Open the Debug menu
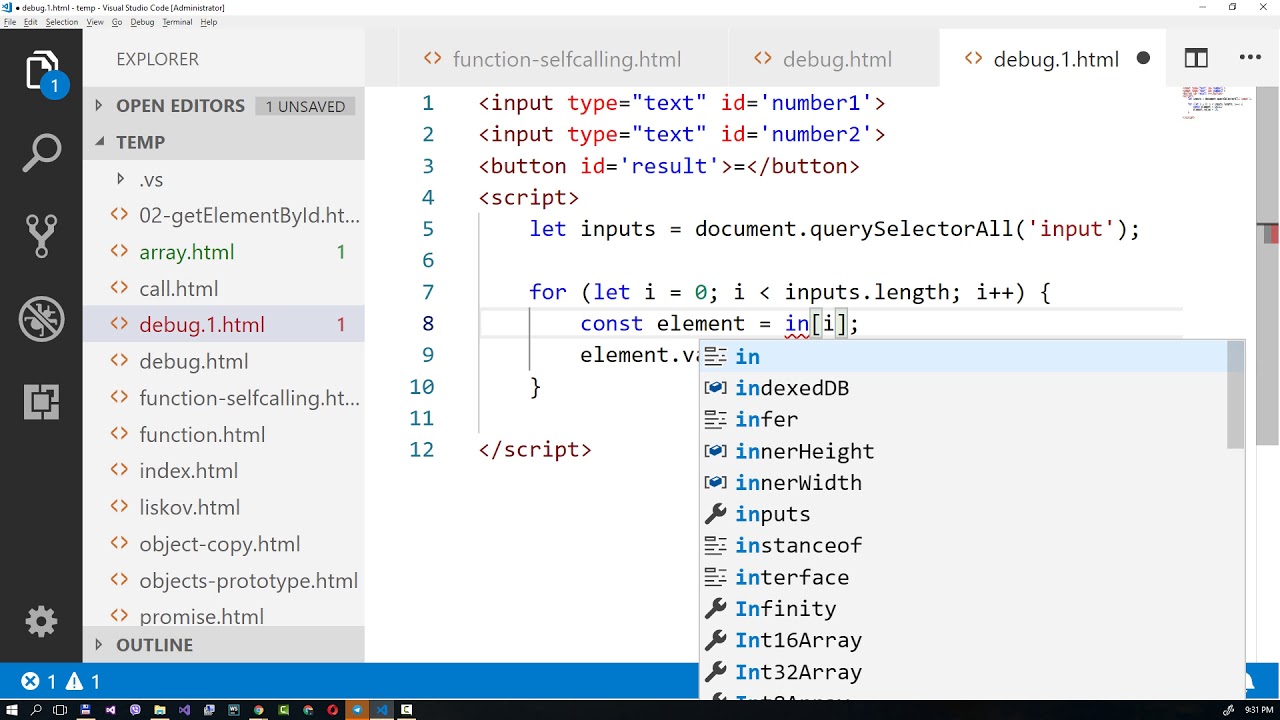The image size is (1280, 720). pos(143,22)
